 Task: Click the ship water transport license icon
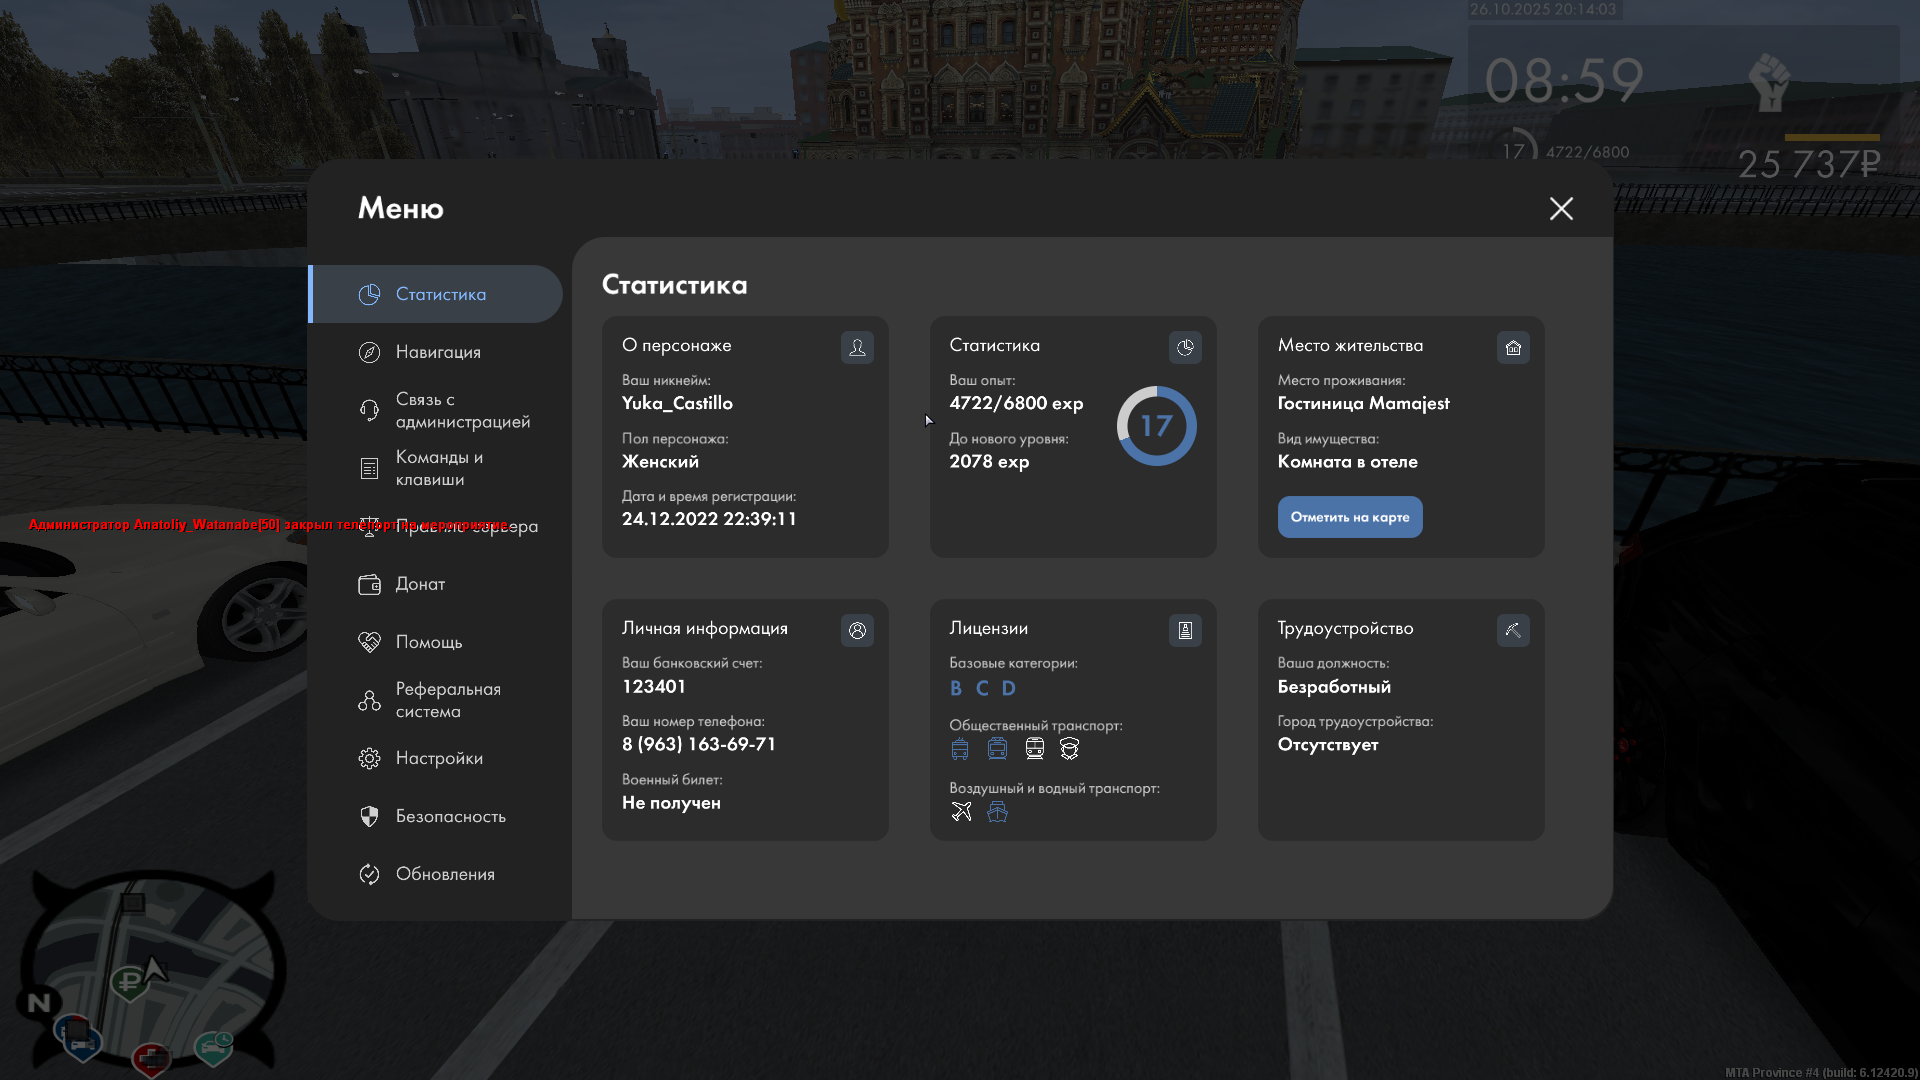(x=997, y=811)
